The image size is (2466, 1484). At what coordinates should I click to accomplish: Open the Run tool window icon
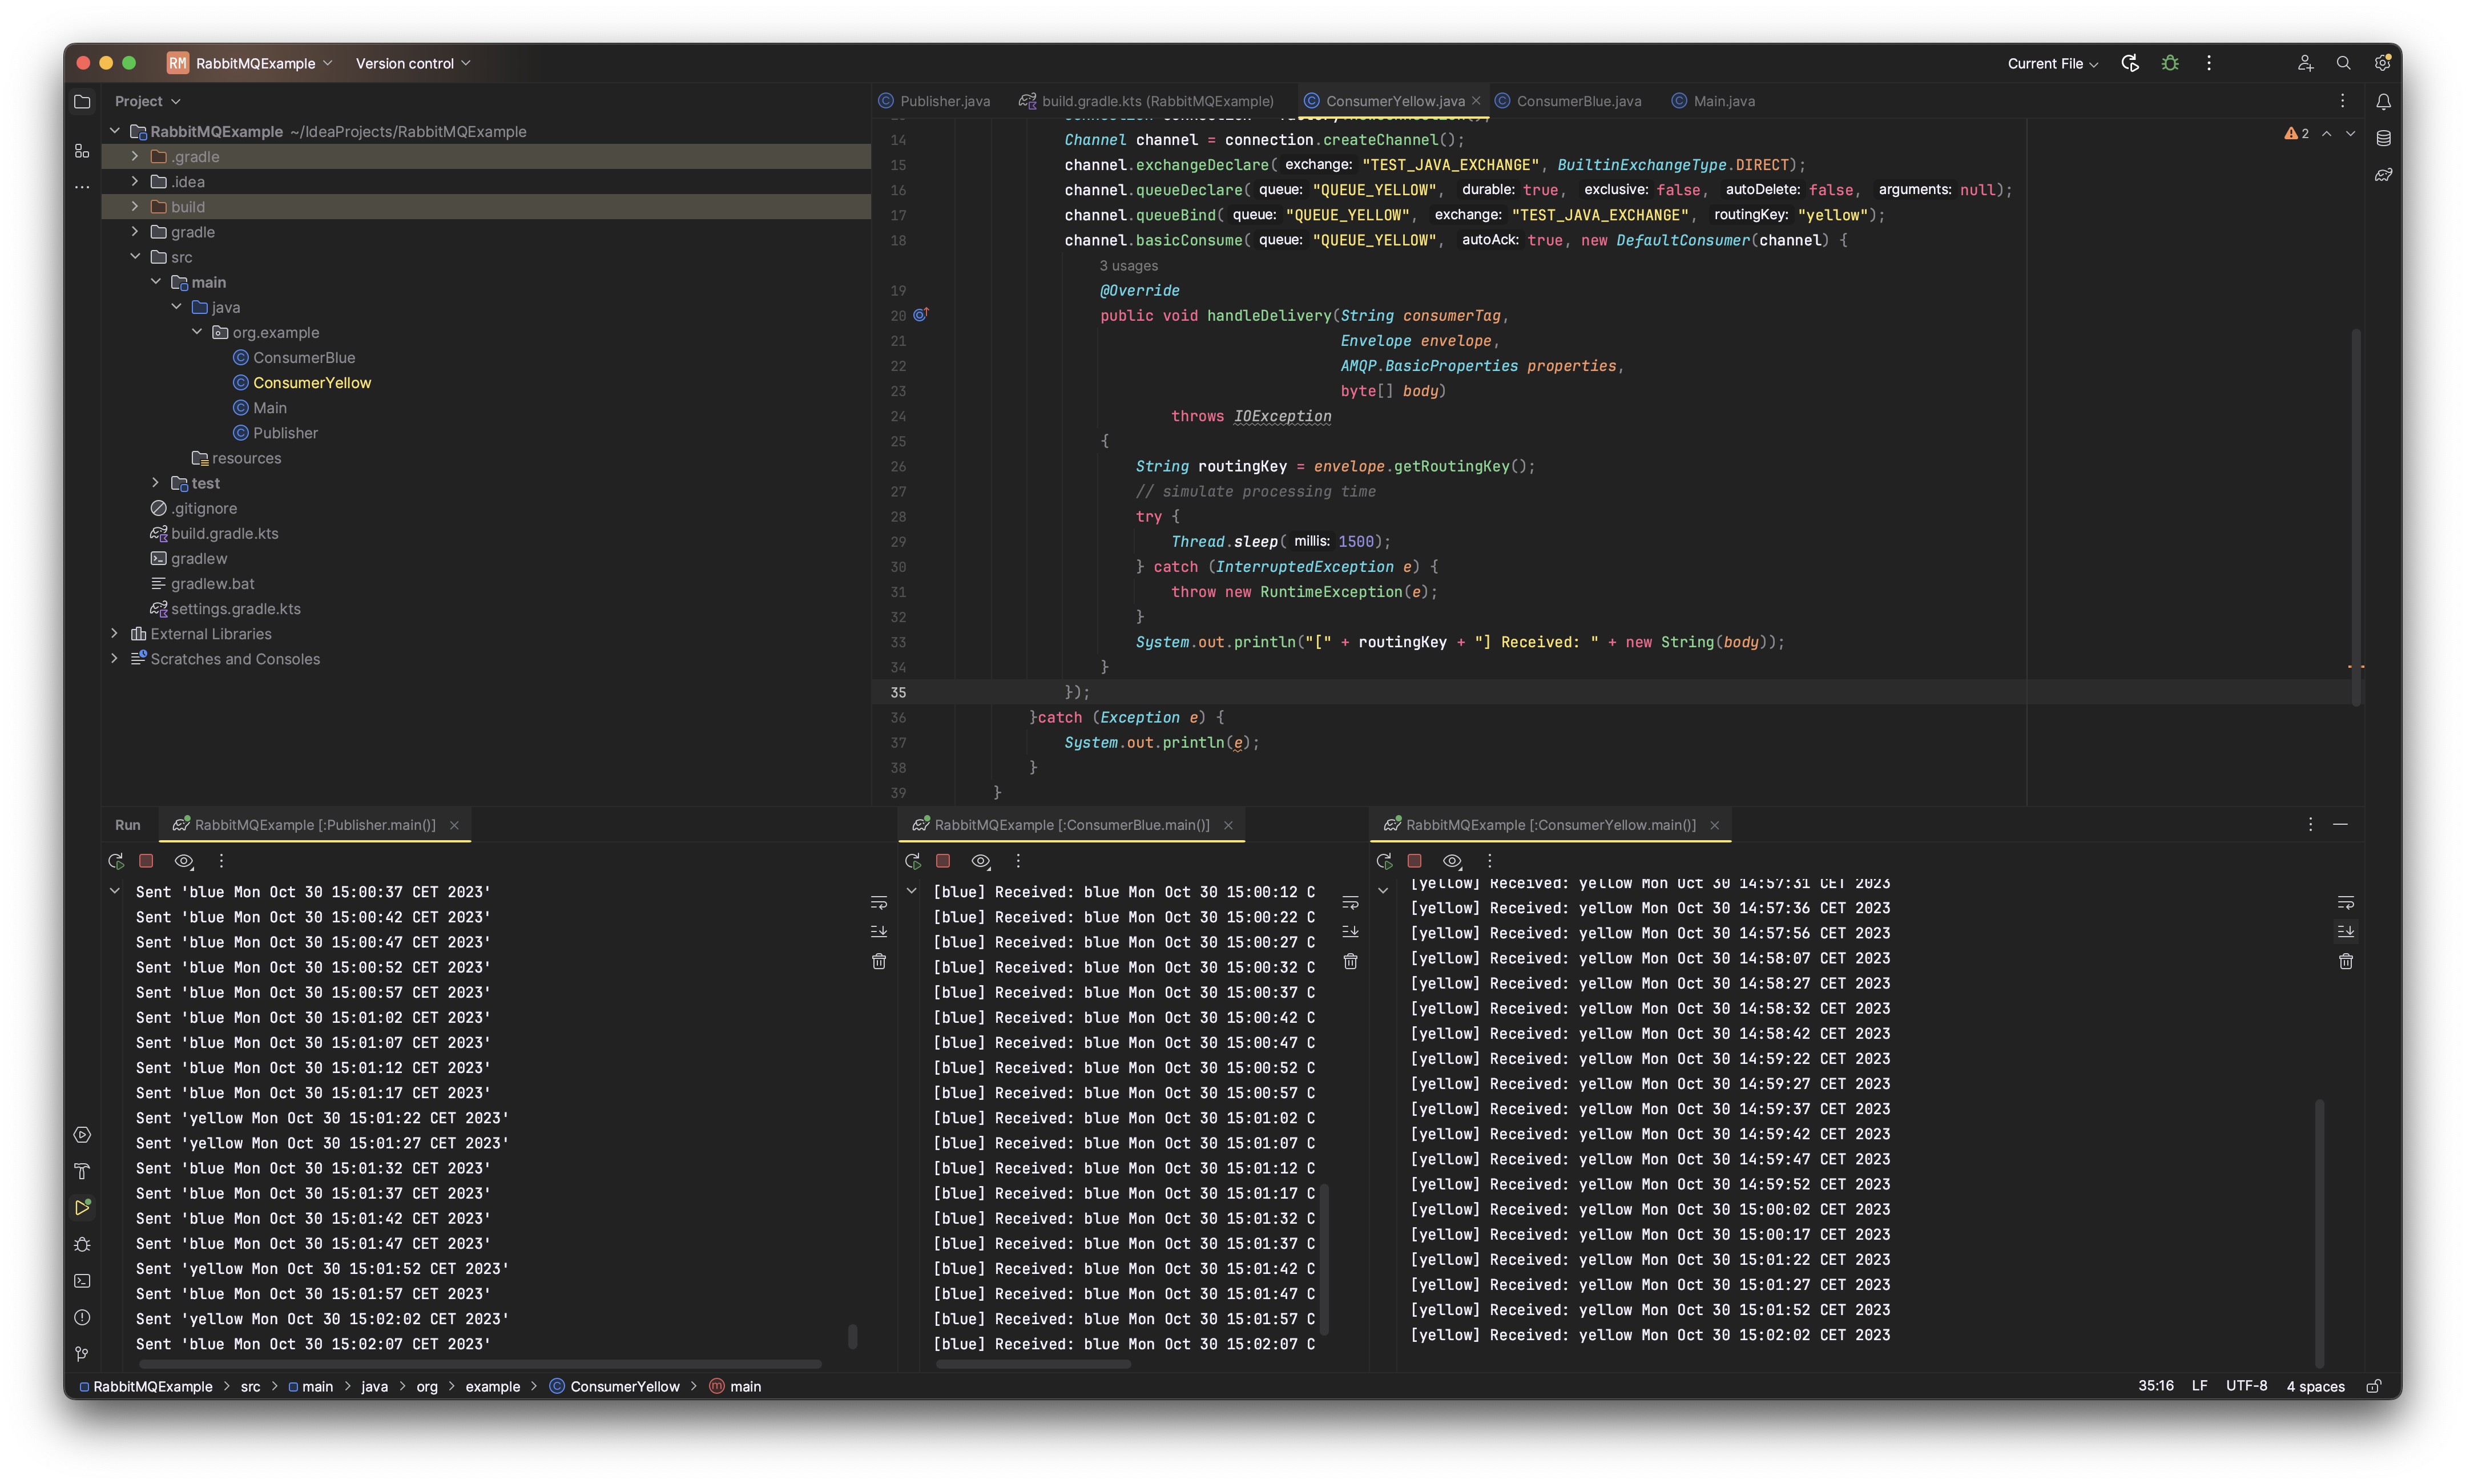(x=82, y=1208)
